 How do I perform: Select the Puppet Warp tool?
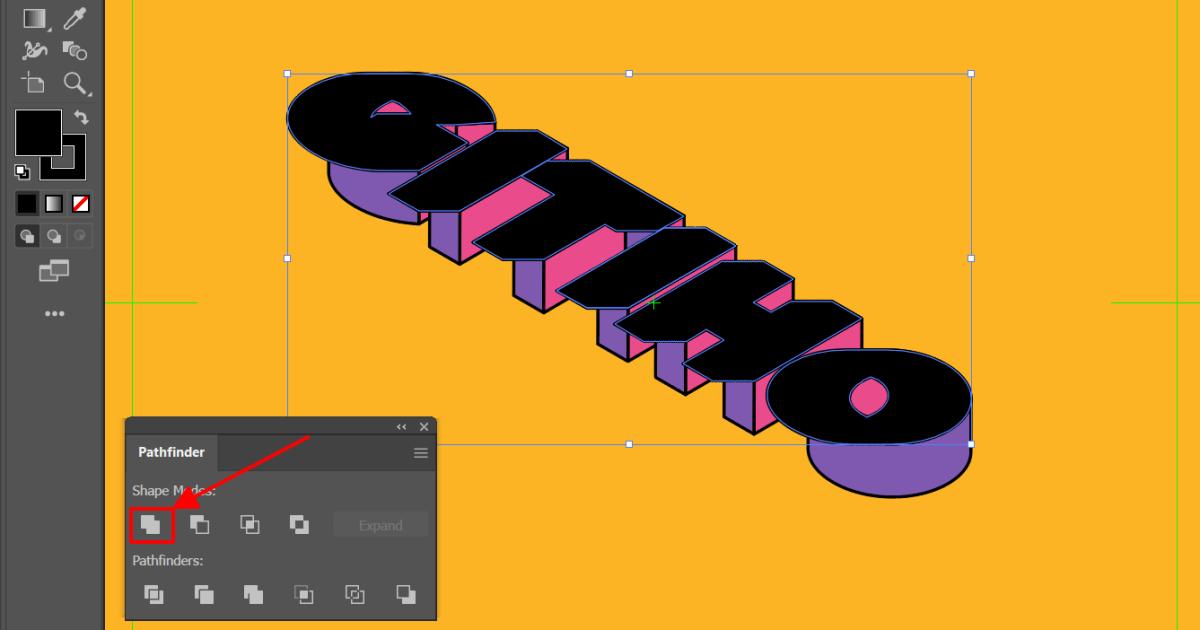click(35, 49)
